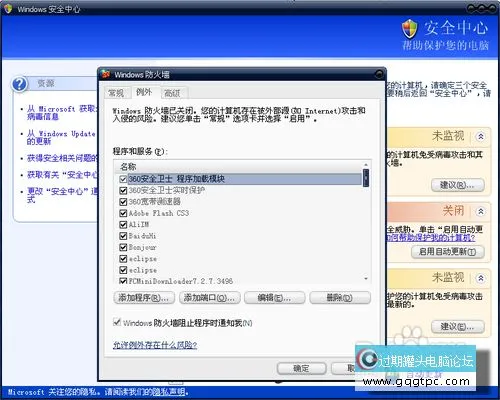Click the list scrollbar down arrow
The height and width of the screenshot is (400, 500).
point(366,279)
